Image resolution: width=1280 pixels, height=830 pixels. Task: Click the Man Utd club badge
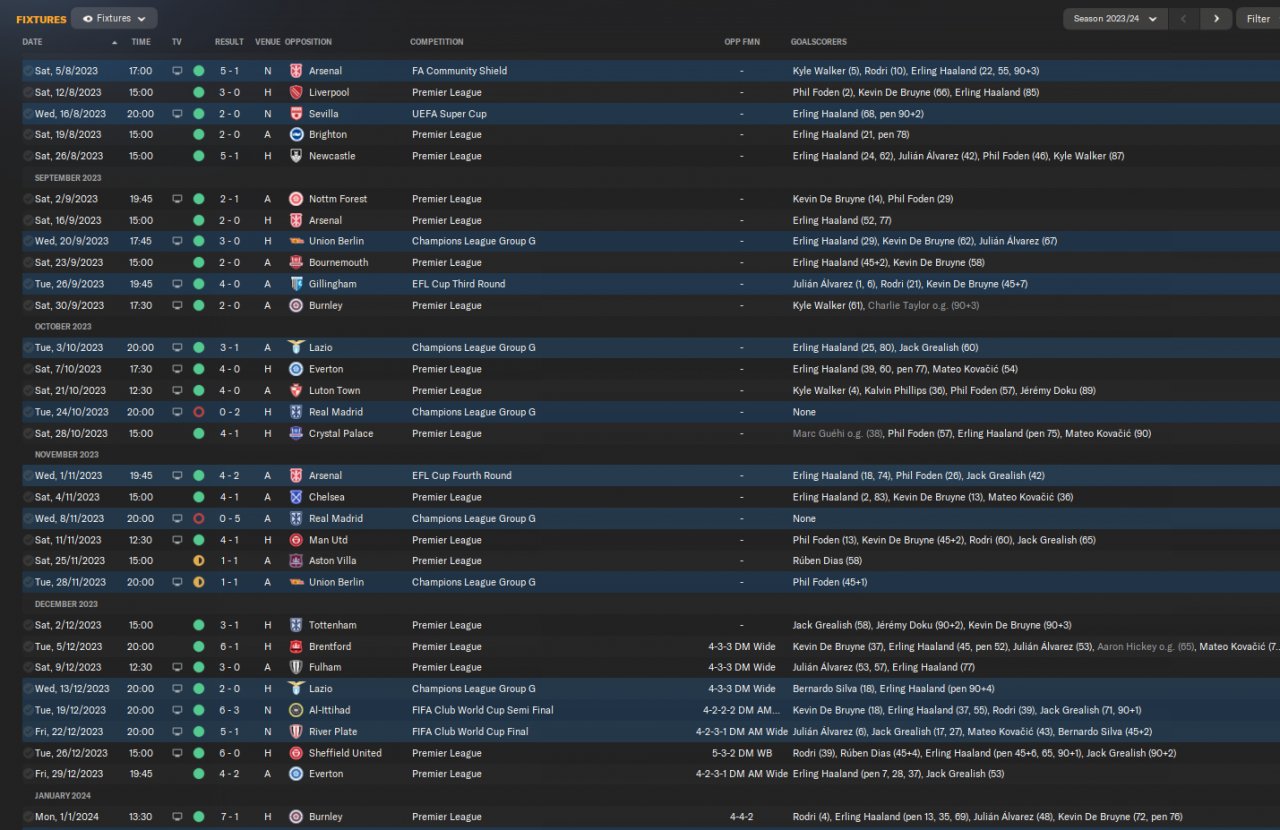tap(296, 540)
